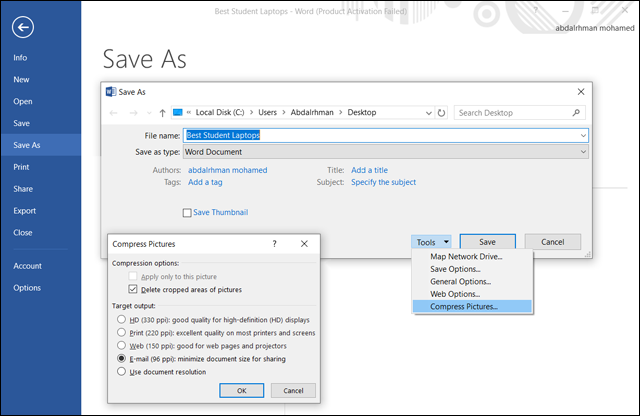Open Account page in backstage
The height and width of the screenshot is (416, 640).
point(41,266)
